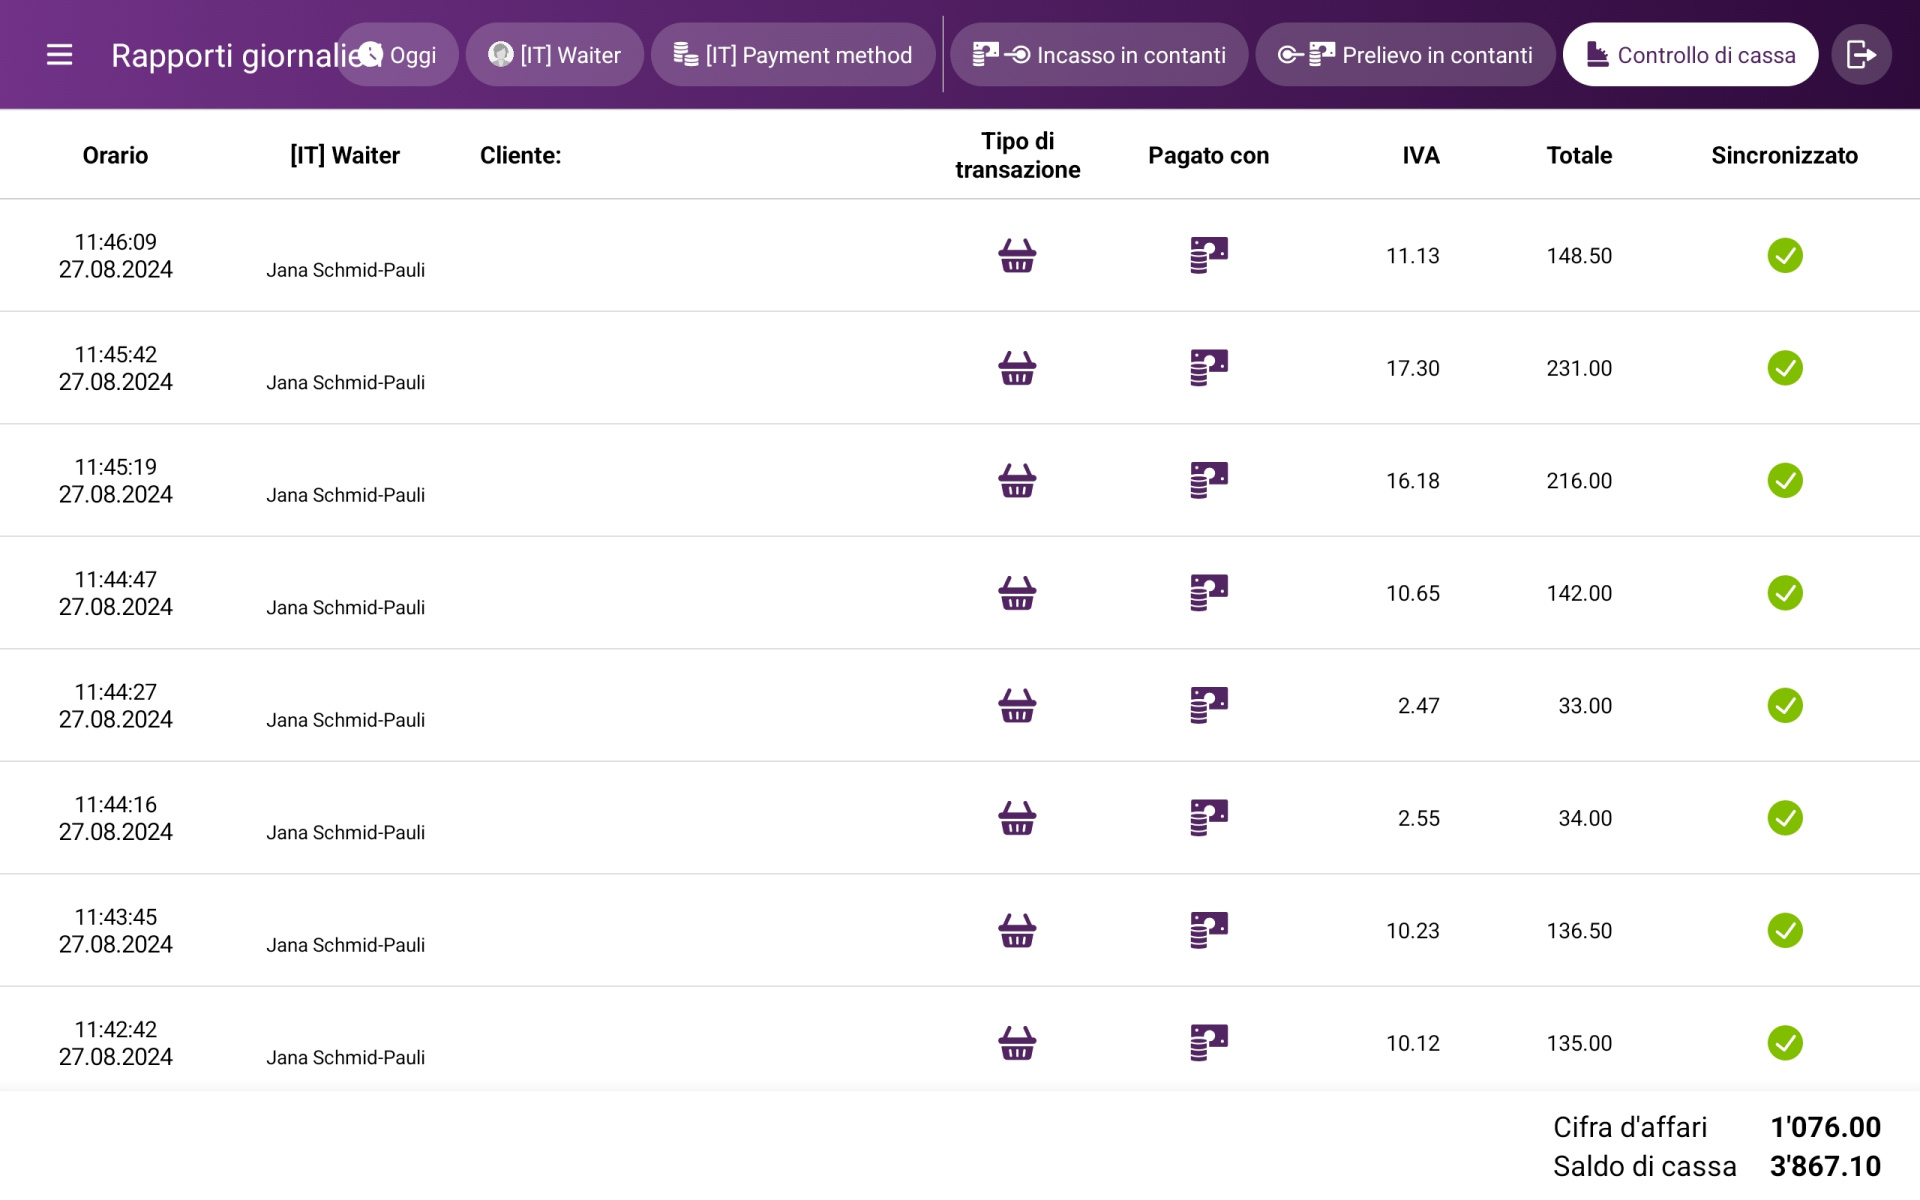Click total 148.50 value

pos(1579,256)
